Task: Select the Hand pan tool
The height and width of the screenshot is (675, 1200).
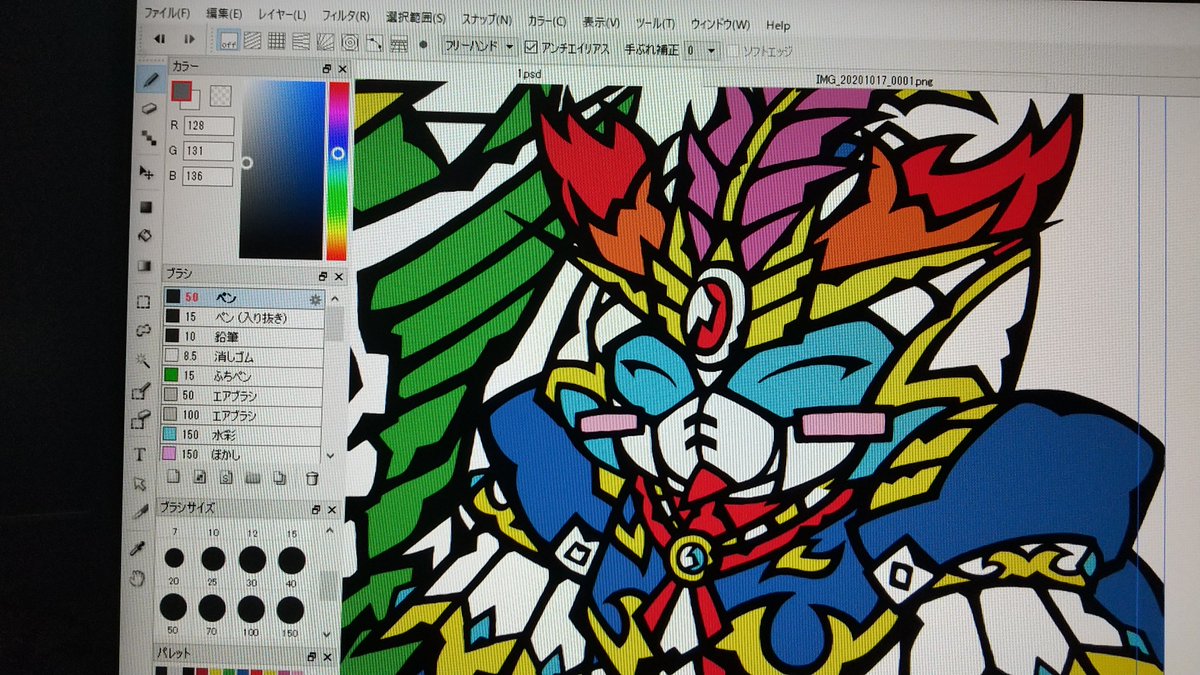Action: pyautogui.click(x=138, y=577)
